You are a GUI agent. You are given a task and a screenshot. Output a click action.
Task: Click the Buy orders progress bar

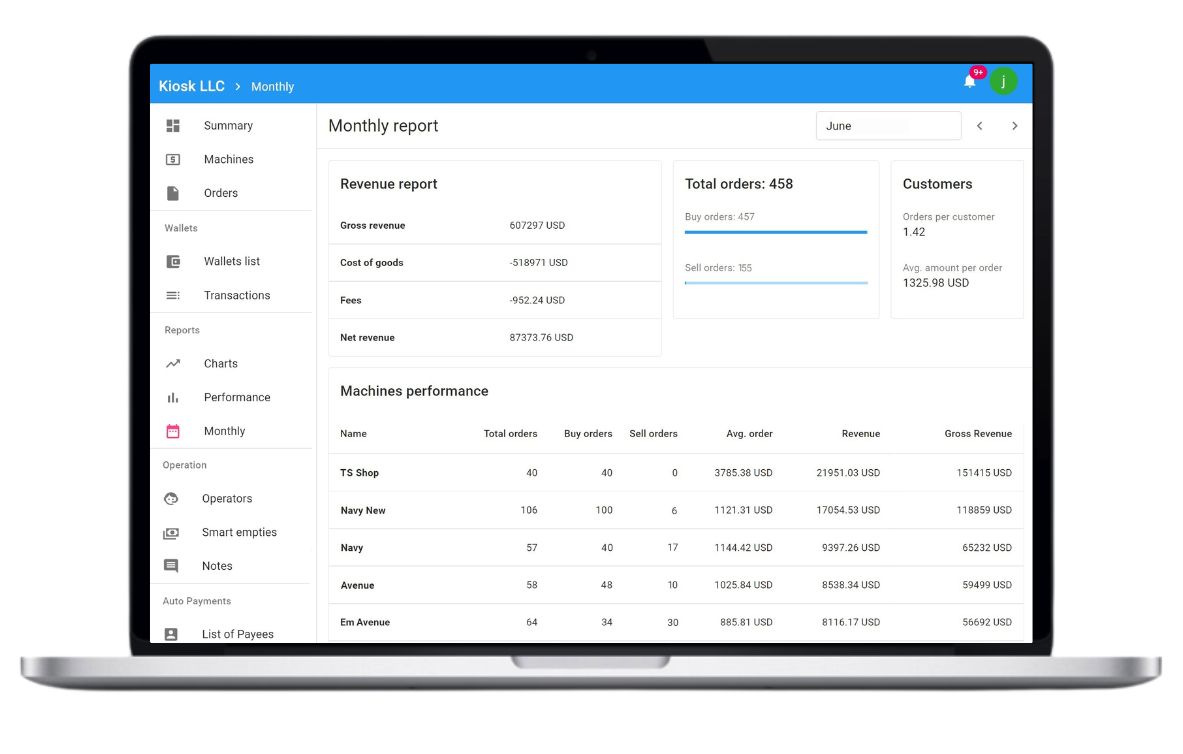pos(776,231)
